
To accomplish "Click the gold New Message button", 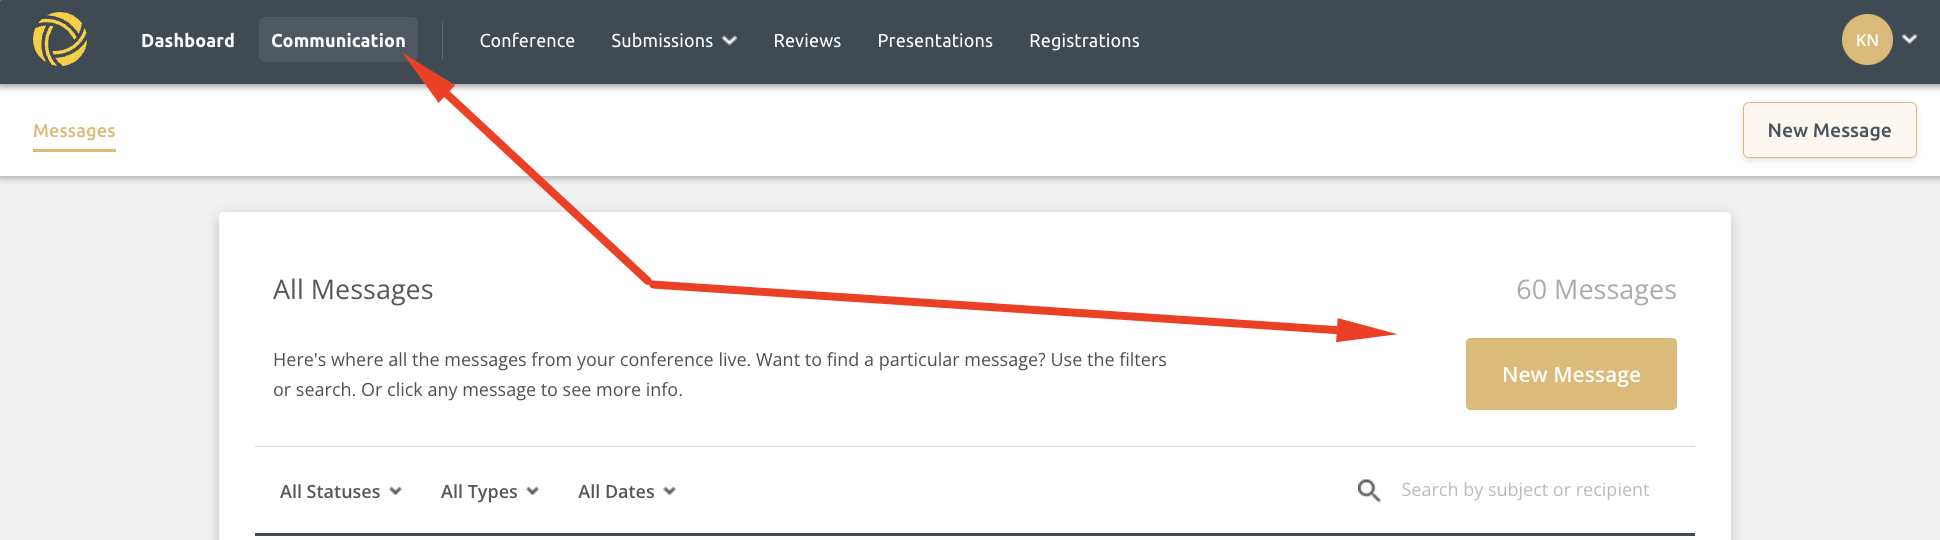I will (x=1571, y=374).
